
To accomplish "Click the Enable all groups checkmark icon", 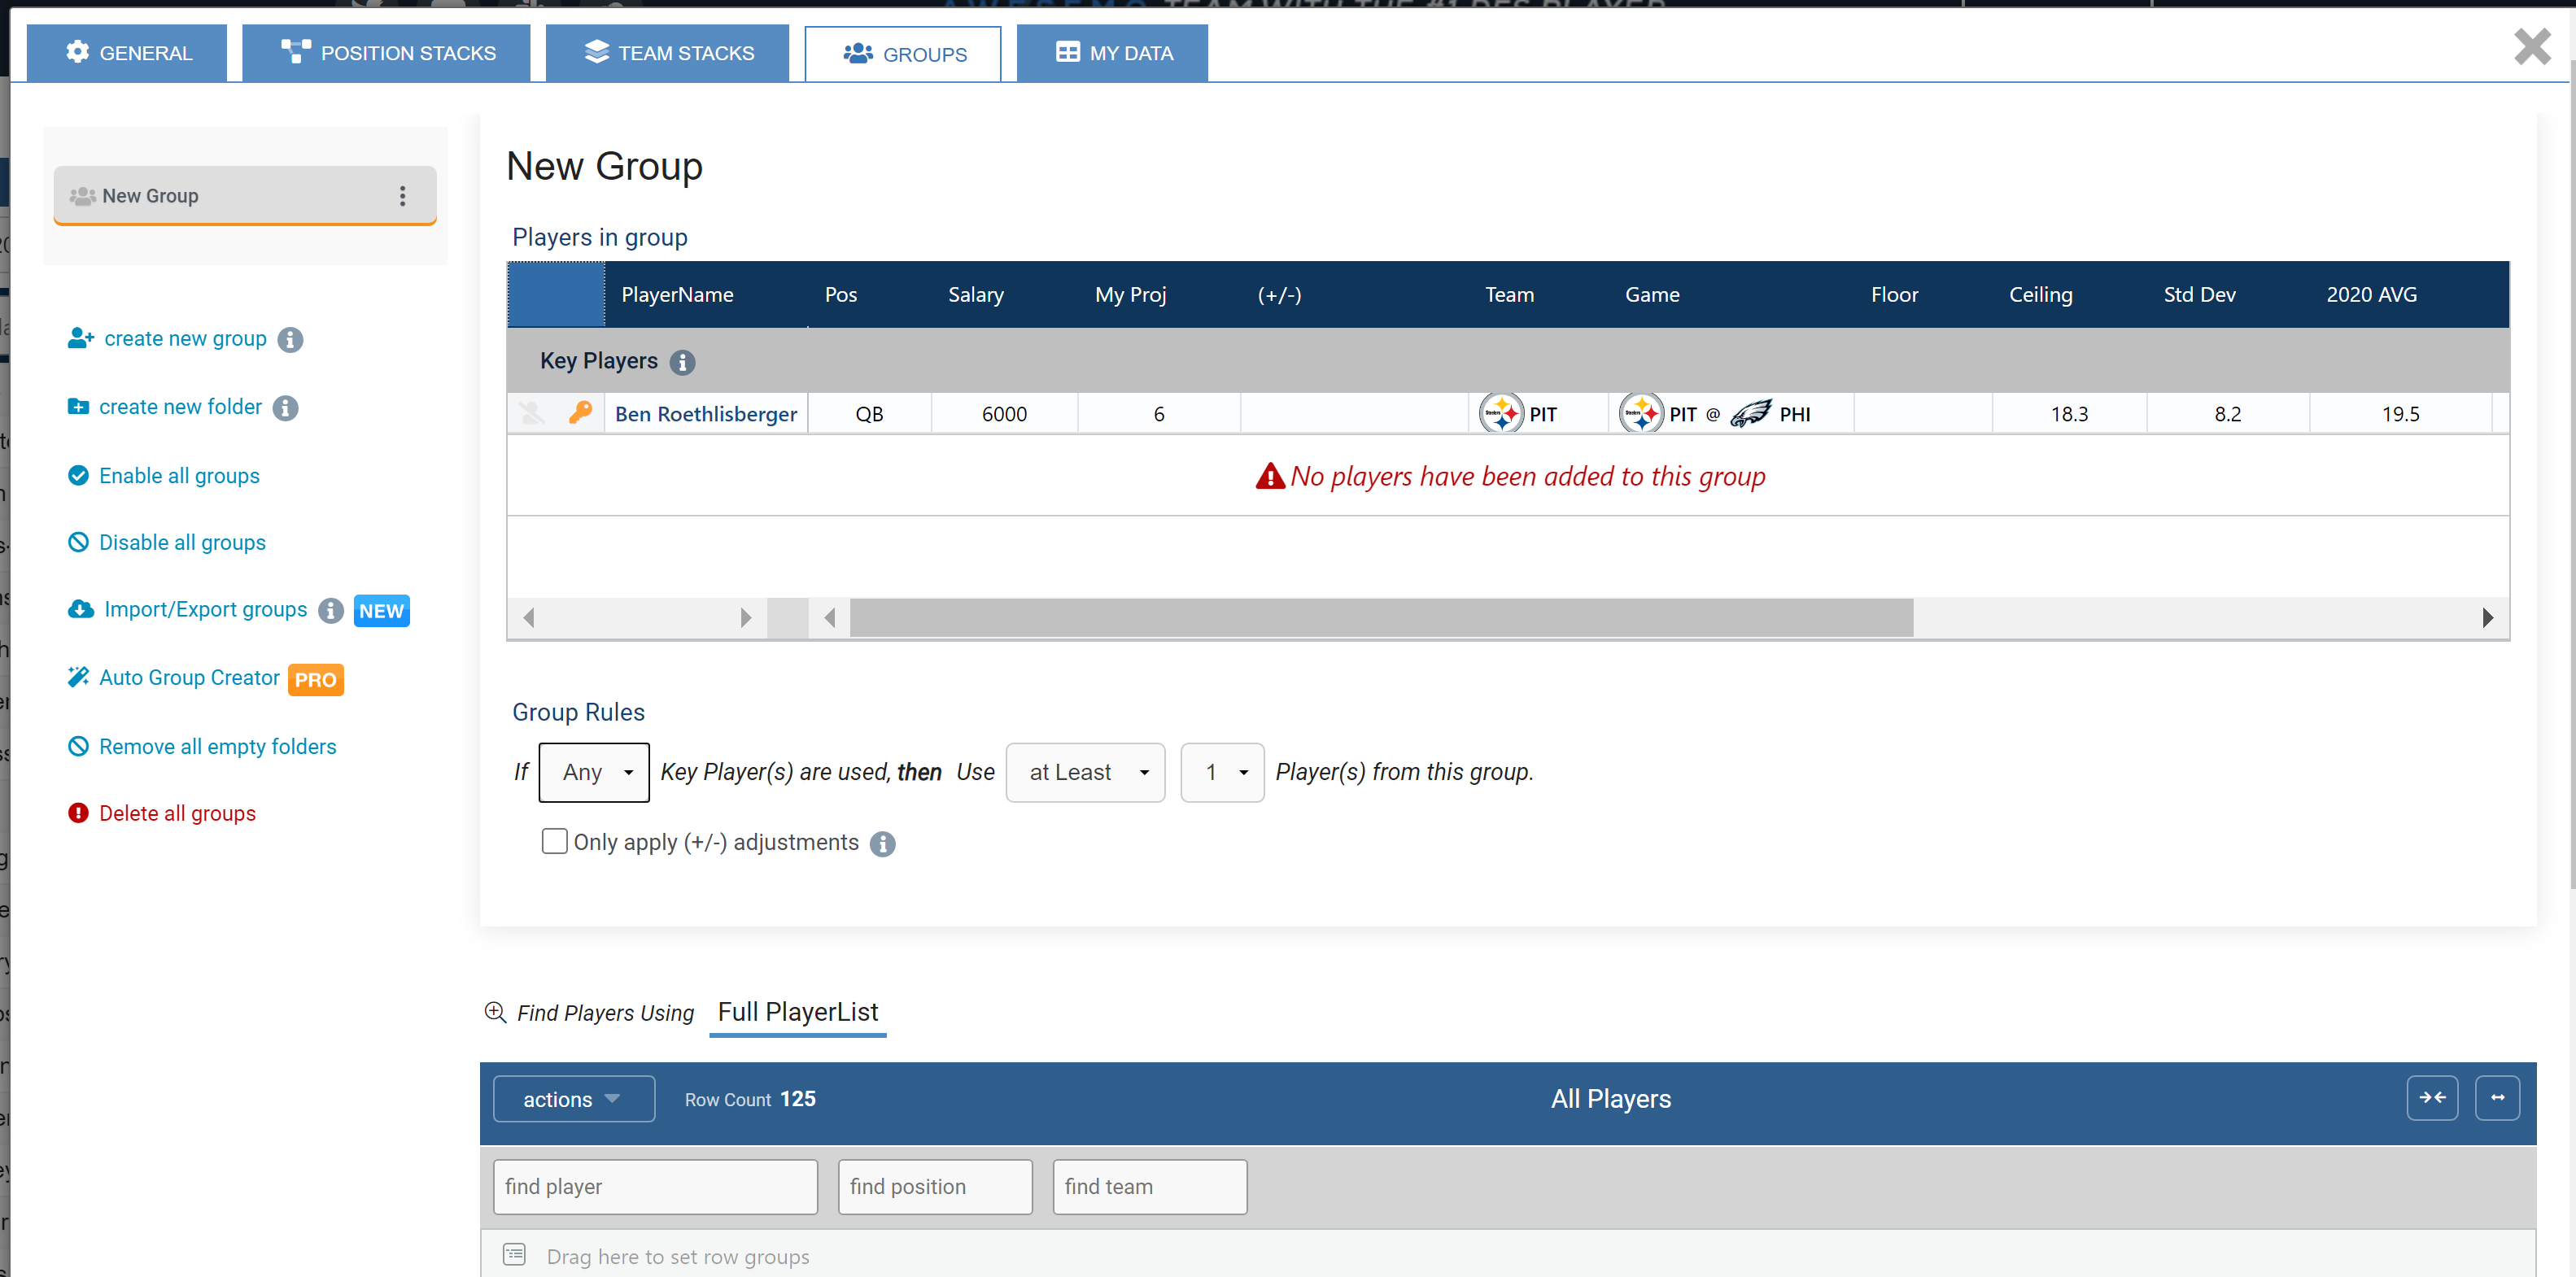I will (x=78, y=475).
